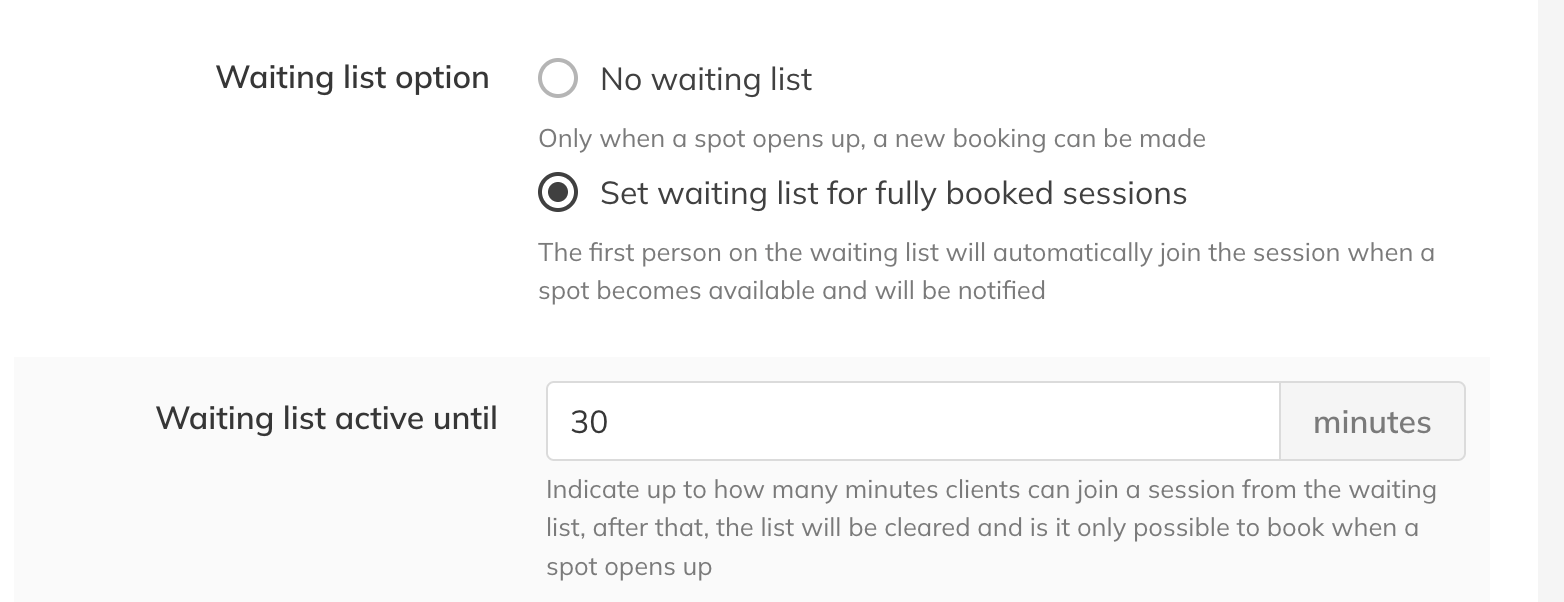This screenshot has height=602, width=1564.
Task: Click the "spot becomes available and will be notified" line
Action: point(791,291)
